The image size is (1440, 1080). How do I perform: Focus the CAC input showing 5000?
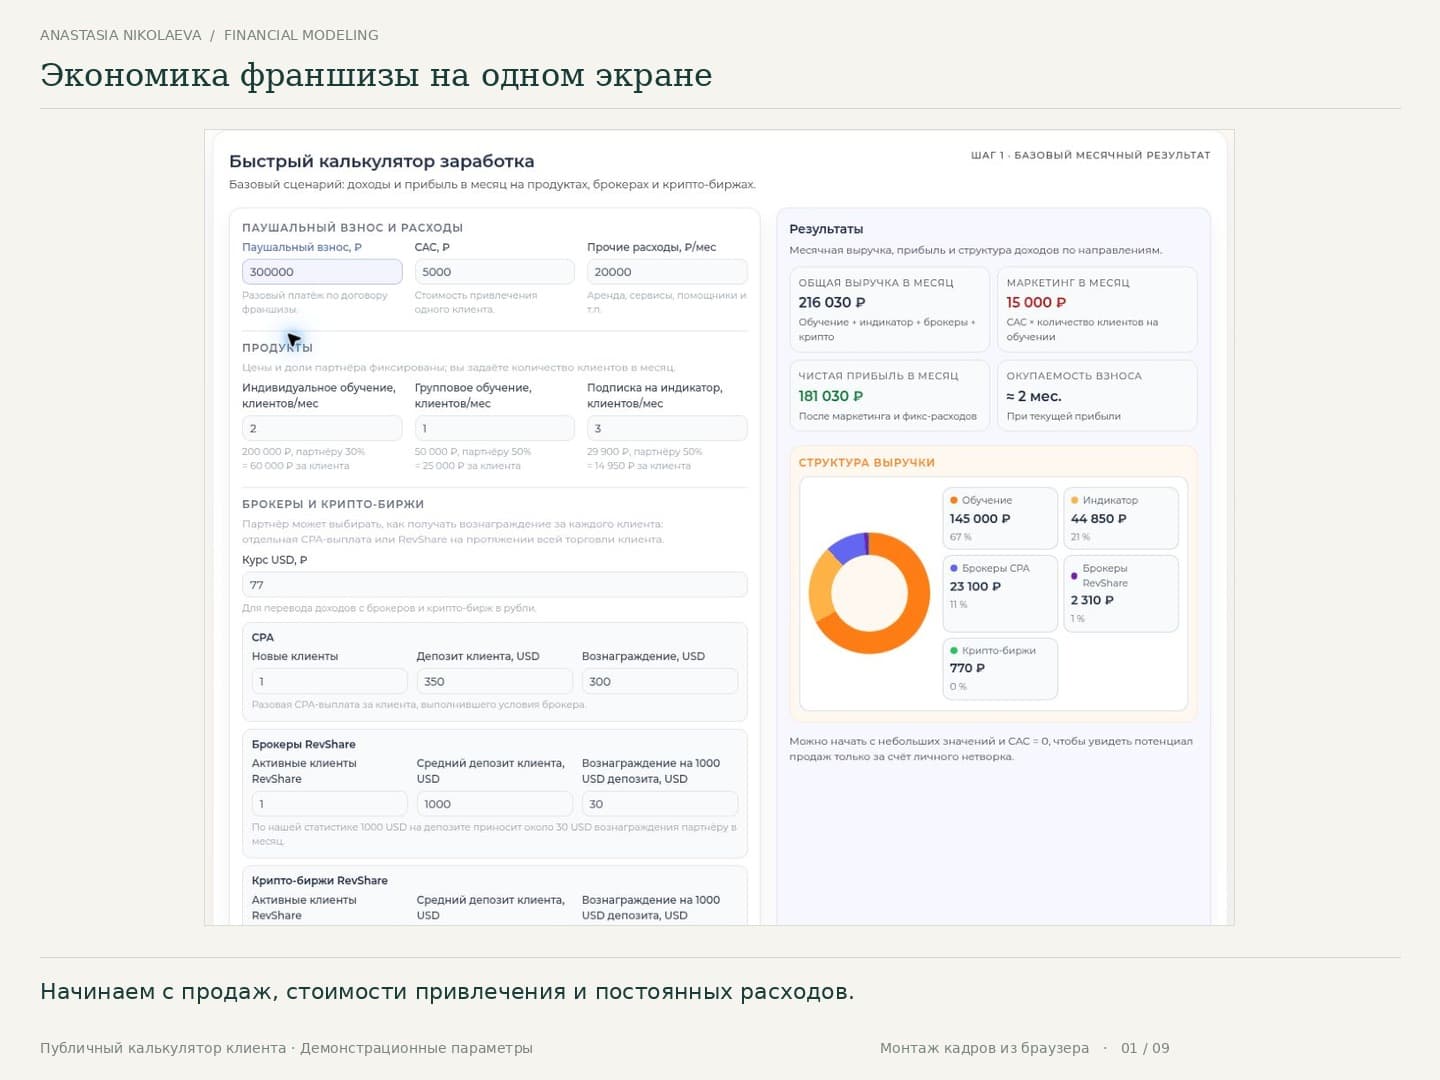(x=494, y=272)
